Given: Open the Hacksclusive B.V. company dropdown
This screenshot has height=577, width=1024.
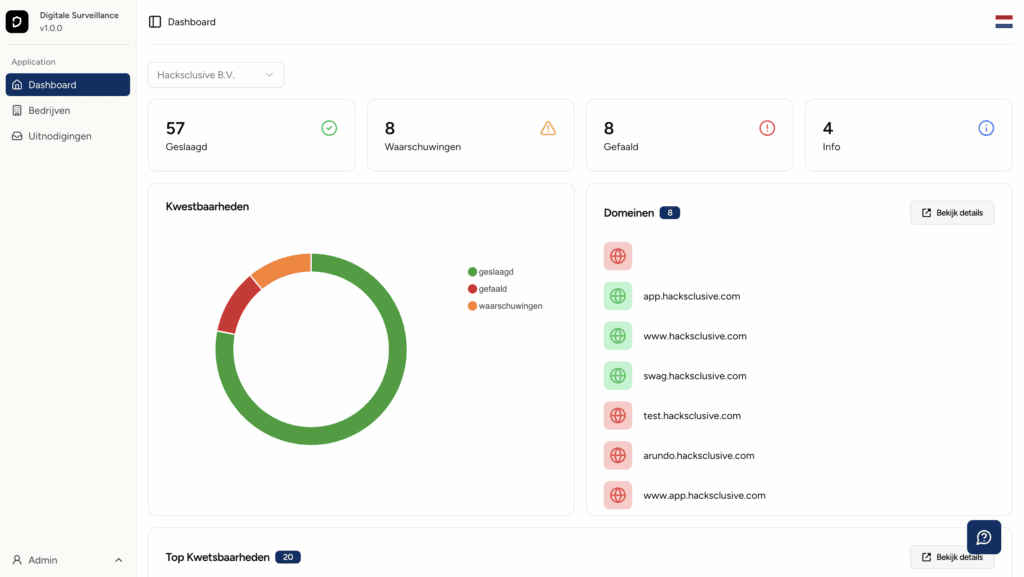Looking at the screenshot, I should pyautogui.click(x=216, y=75).
